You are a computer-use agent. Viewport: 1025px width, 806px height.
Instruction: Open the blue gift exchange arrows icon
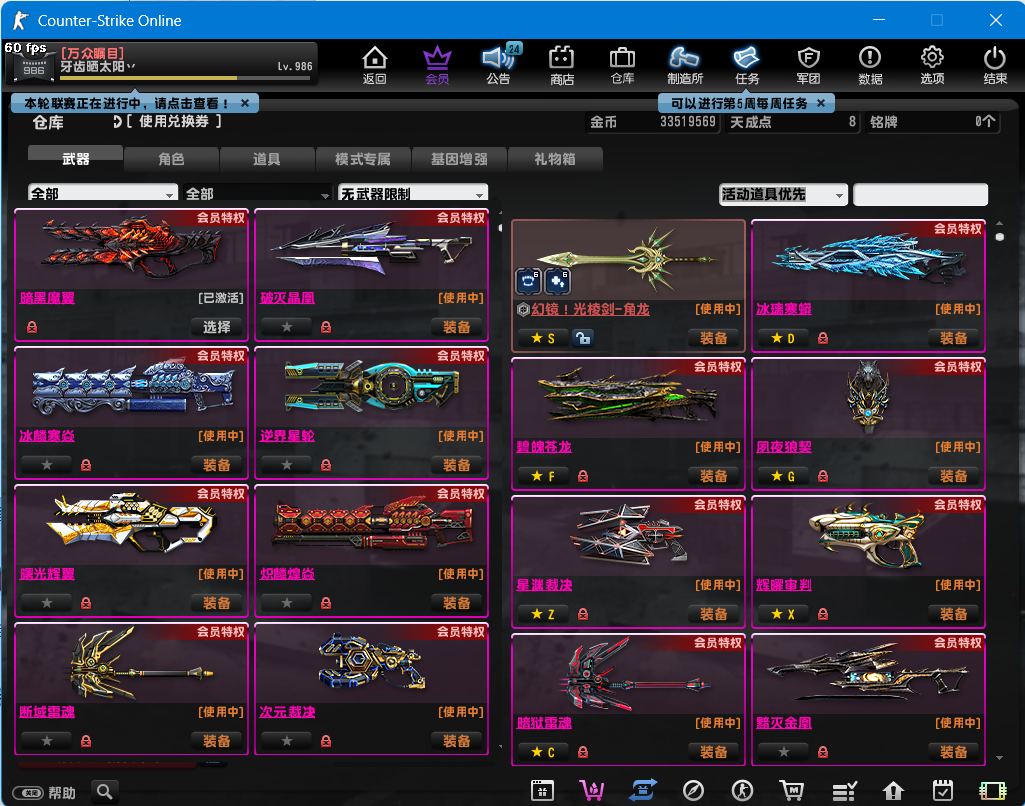[643, 790]
